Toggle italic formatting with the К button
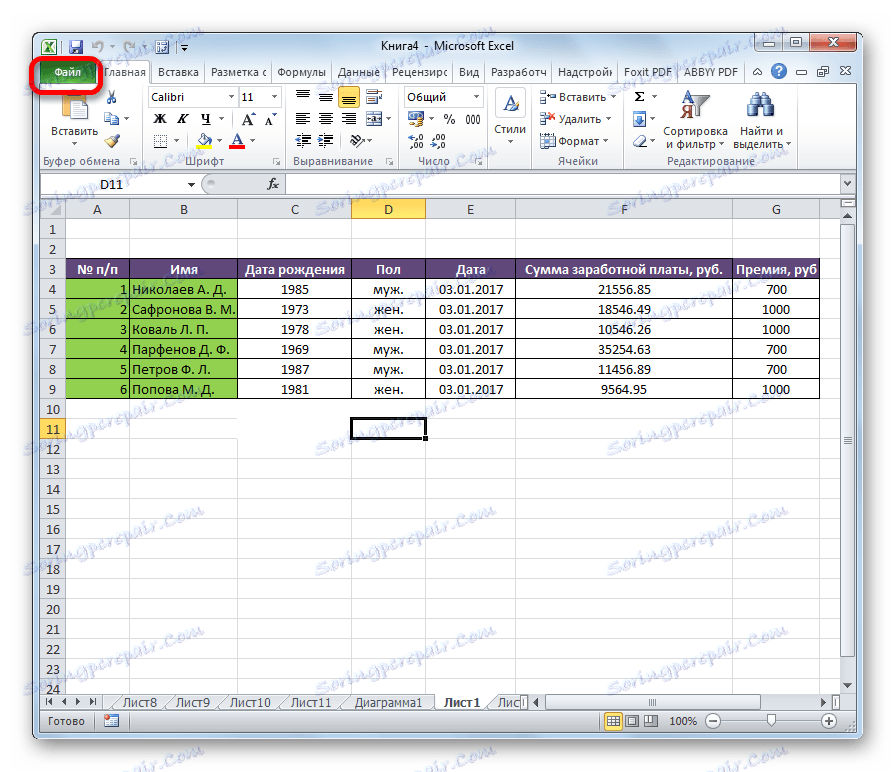896x772 pixels. 183,117
